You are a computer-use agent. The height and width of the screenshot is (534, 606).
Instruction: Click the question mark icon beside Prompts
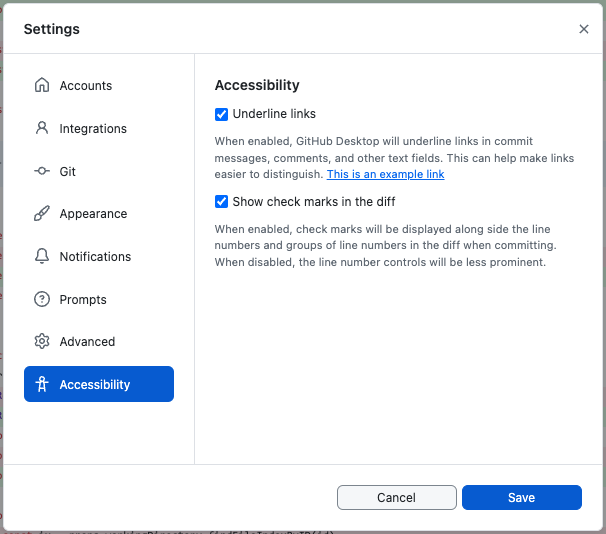point(42,299)
